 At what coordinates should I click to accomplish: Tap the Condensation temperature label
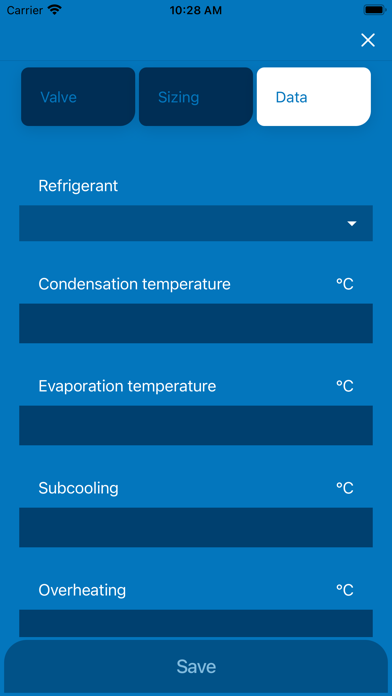(135, 284)
